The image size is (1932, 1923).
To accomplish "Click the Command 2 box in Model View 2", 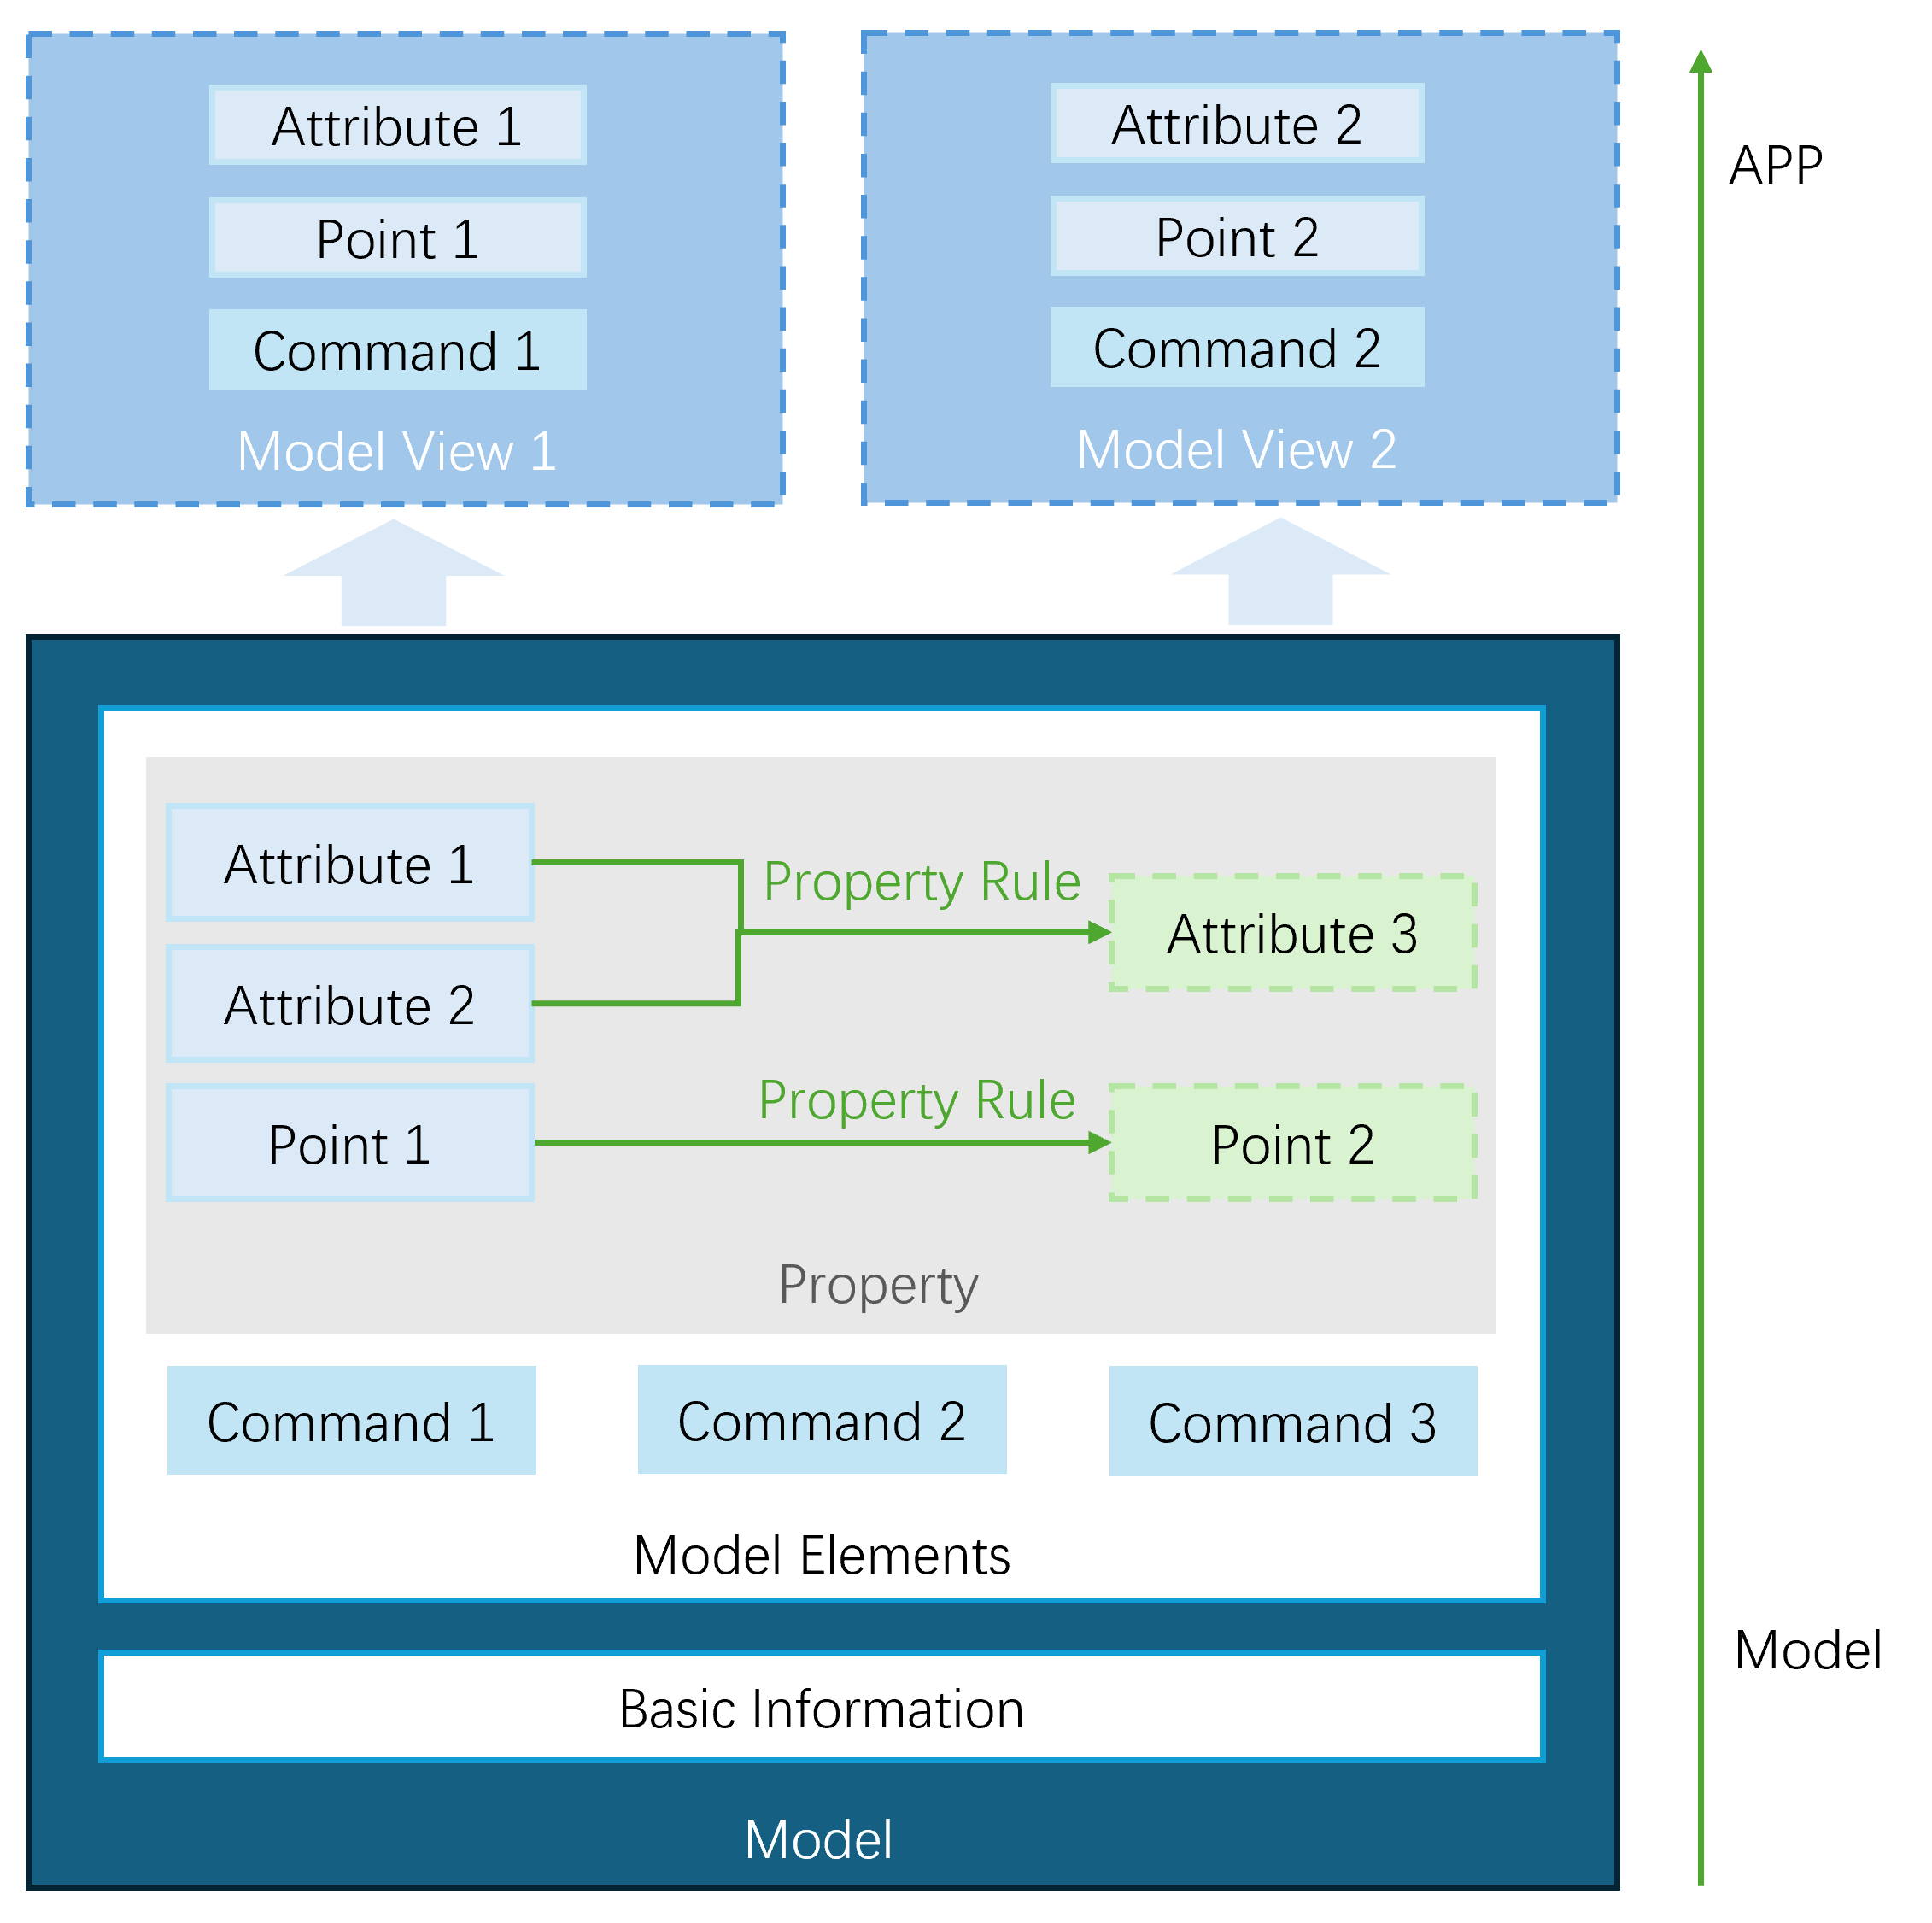I will click(1237, 348).
